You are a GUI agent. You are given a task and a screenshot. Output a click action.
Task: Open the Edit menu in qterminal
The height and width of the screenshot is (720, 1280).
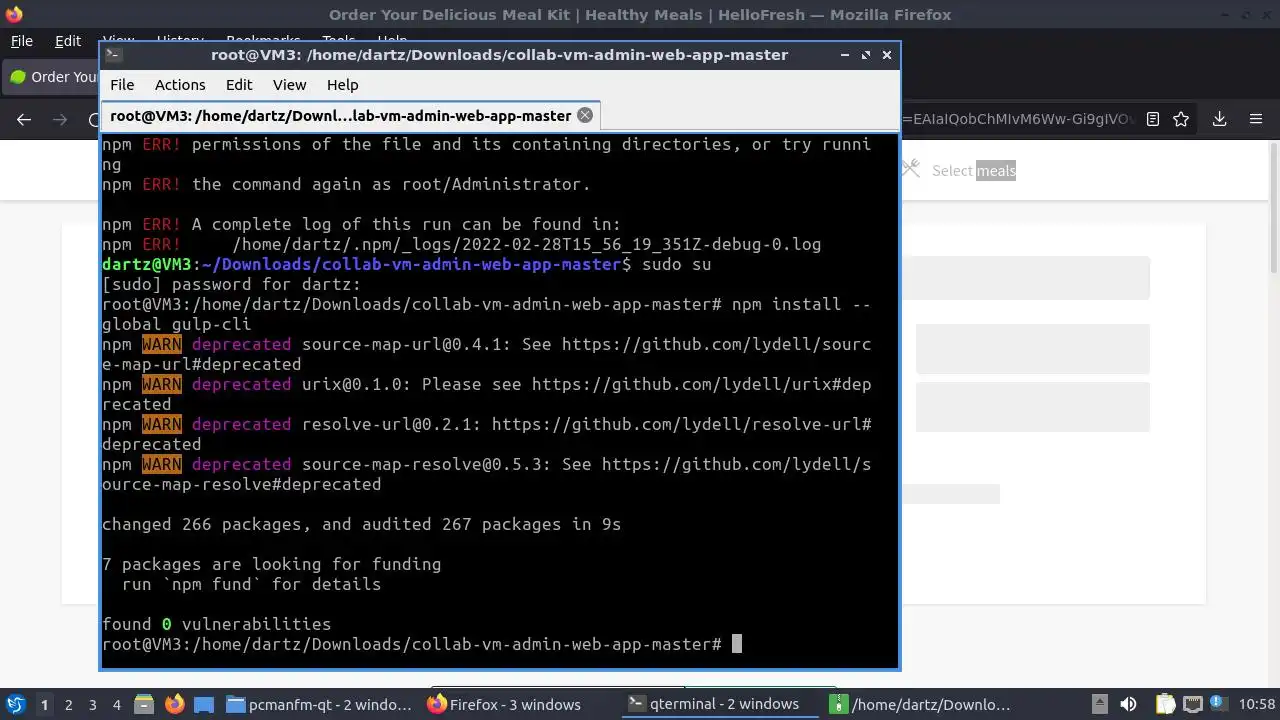coord(239,85)
